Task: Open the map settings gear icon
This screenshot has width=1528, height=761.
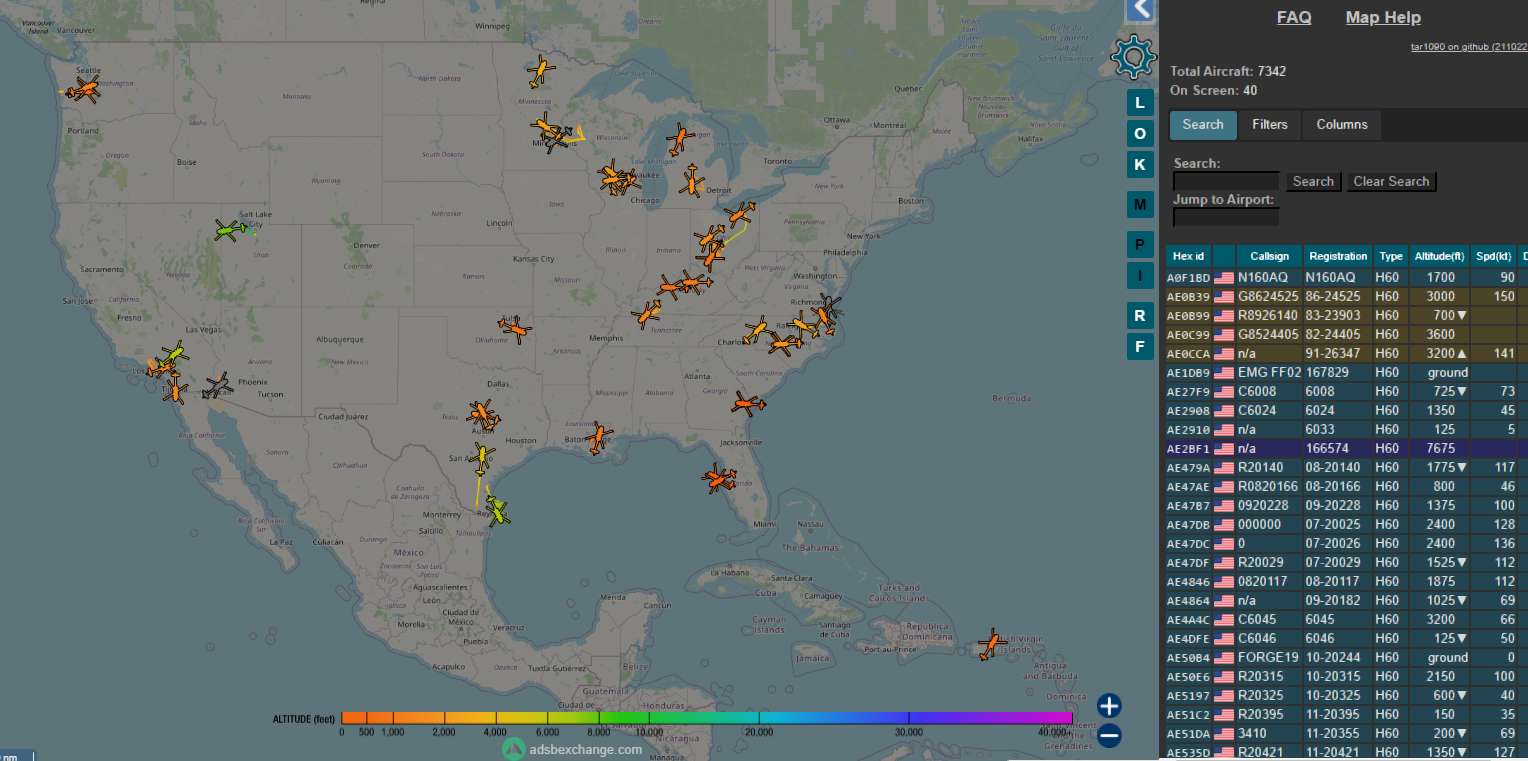Action: pyautogui.click(x=1134, y=56)
